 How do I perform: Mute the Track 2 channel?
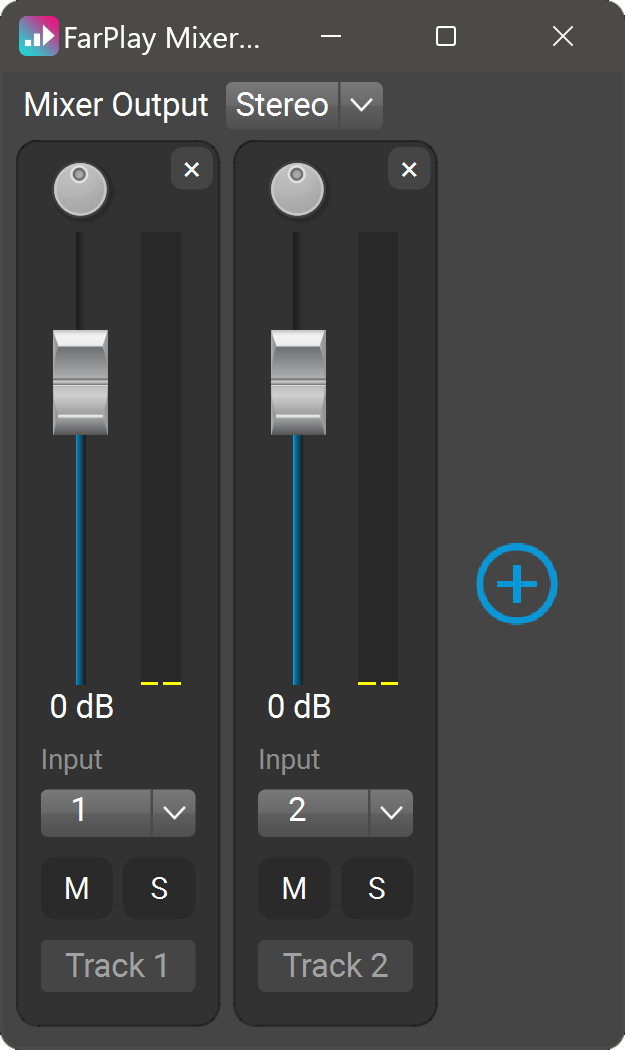point(294,888)
